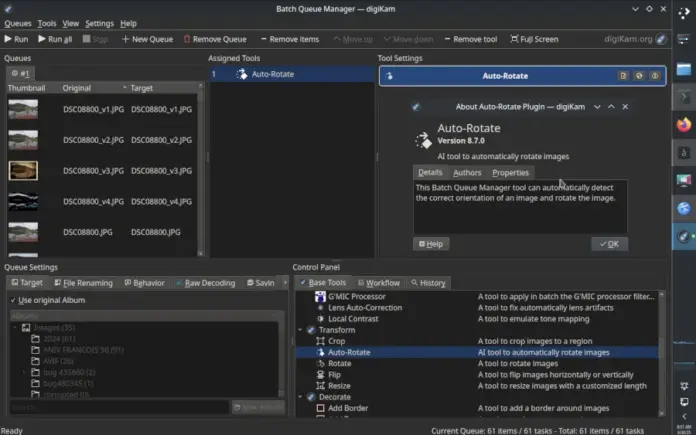Click the info icon in Auto-Rotate header
The height and width of the screenshot is (435, 696).
(655, 76)
